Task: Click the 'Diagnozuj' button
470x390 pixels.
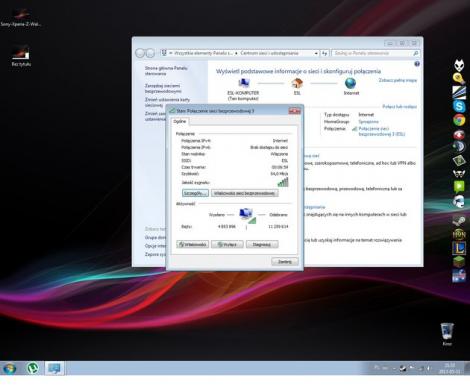Action: (x=262, y=244)
